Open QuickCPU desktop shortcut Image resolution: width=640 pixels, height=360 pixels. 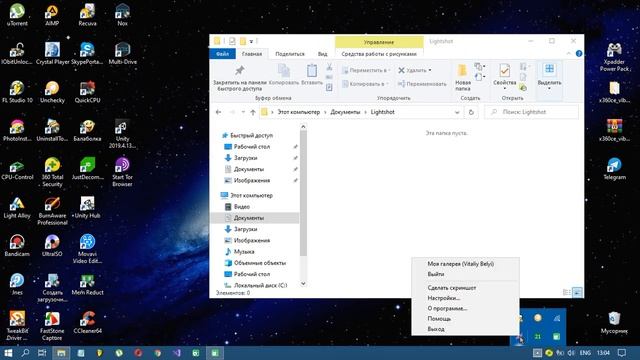click(x=87, y=92)
